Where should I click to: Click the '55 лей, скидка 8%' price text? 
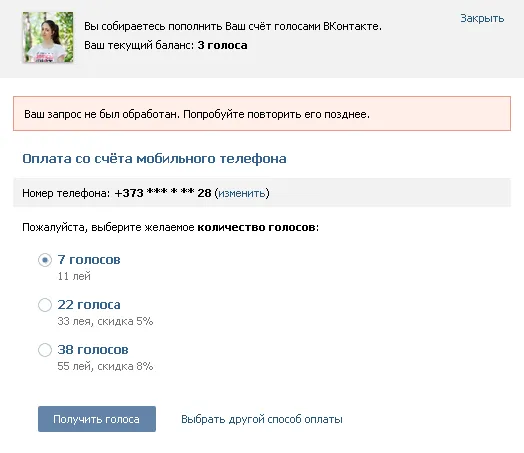(x=105, y=366)
